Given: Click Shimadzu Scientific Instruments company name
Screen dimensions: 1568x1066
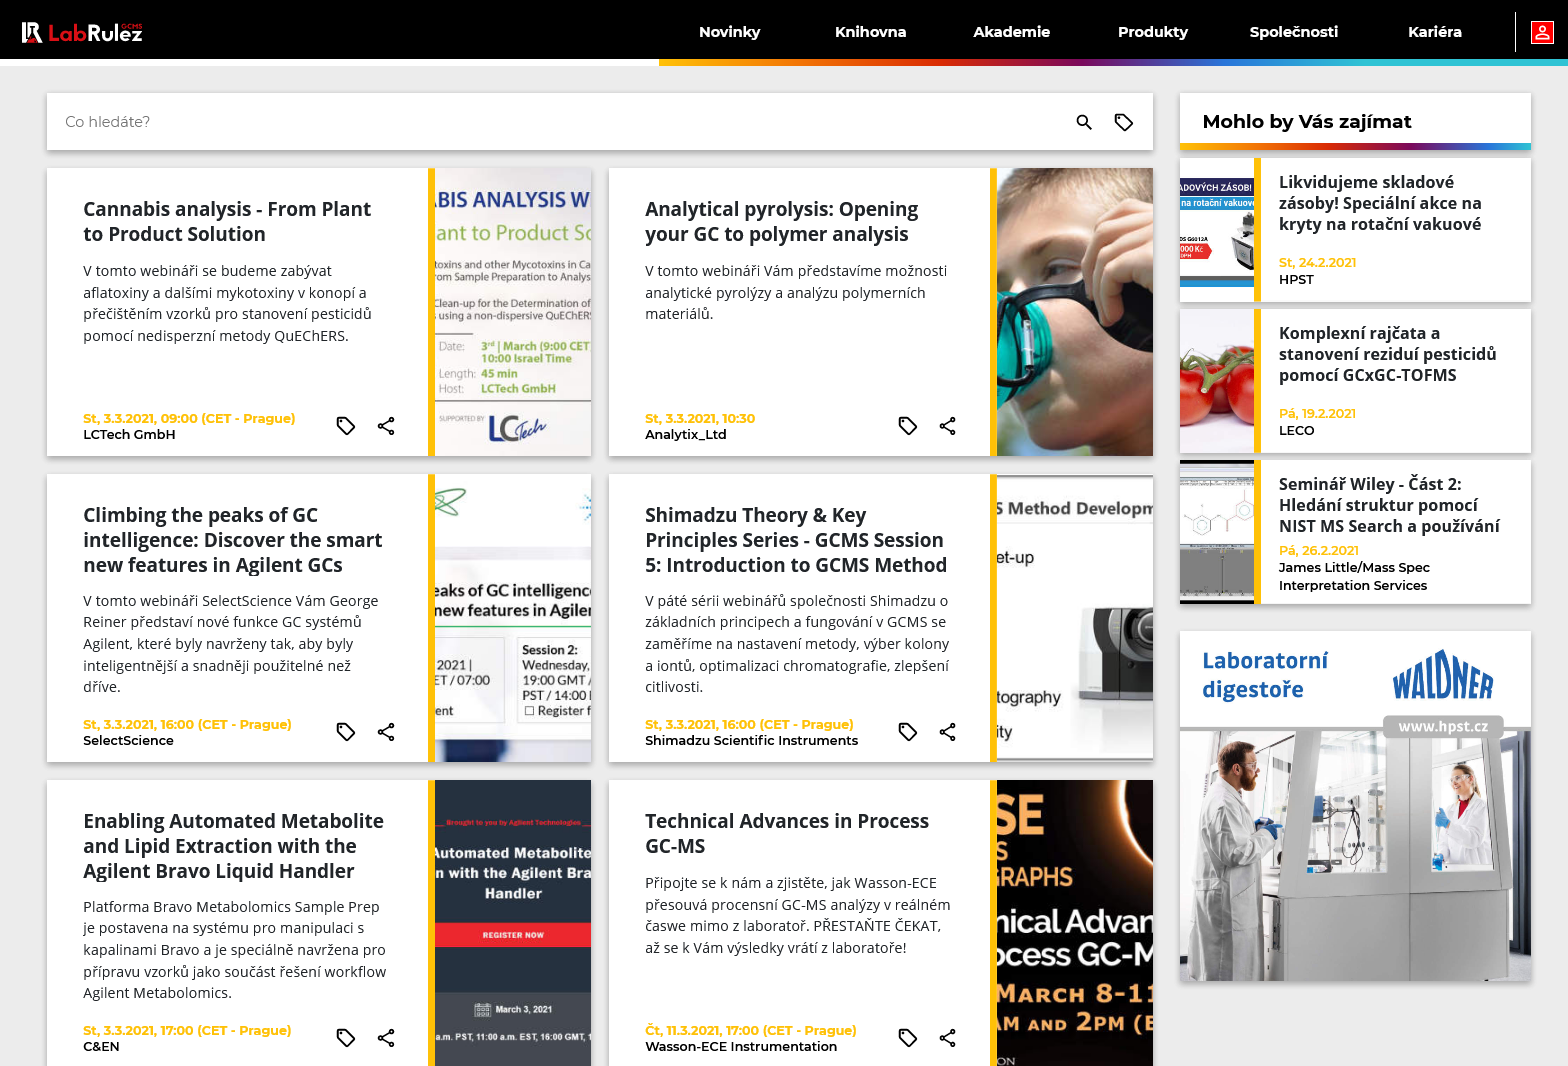Looking at the screenshot, I should 751,741.
